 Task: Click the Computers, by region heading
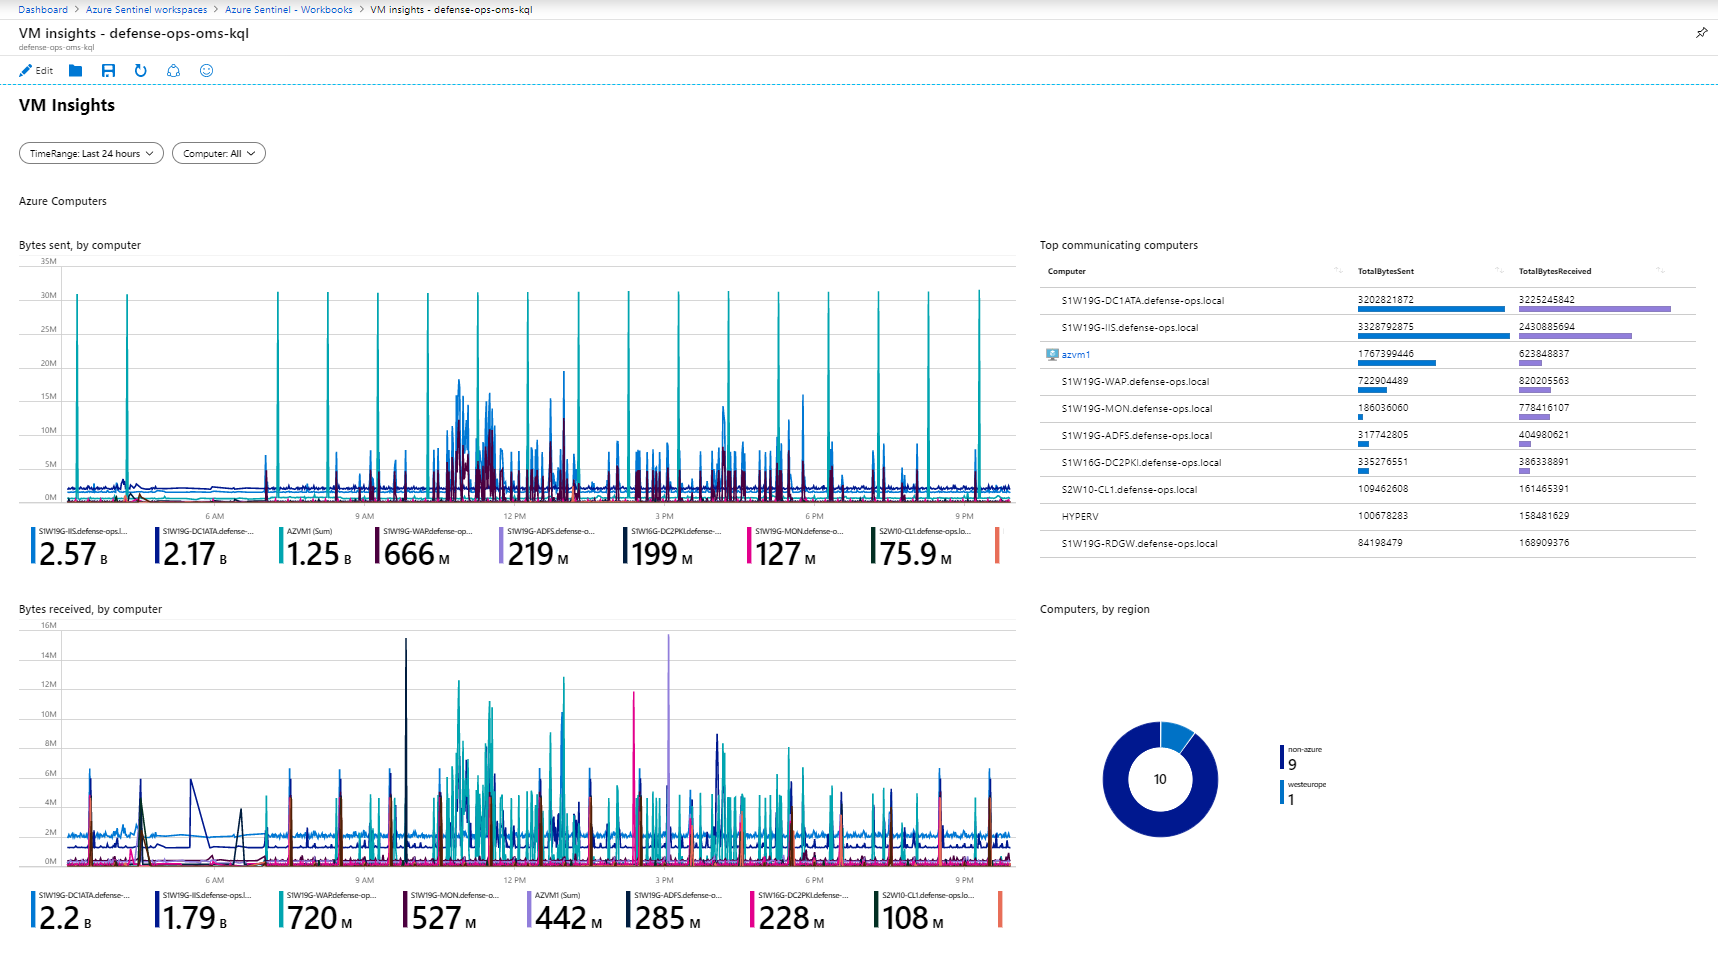(x=1095, y=609)
